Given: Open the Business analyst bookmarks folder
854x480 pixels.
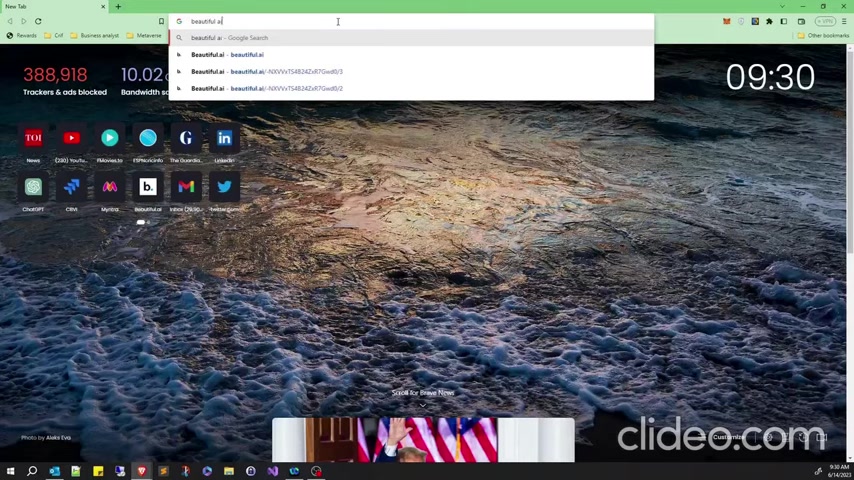Looking at the screenshot, I should pos(94,35).
